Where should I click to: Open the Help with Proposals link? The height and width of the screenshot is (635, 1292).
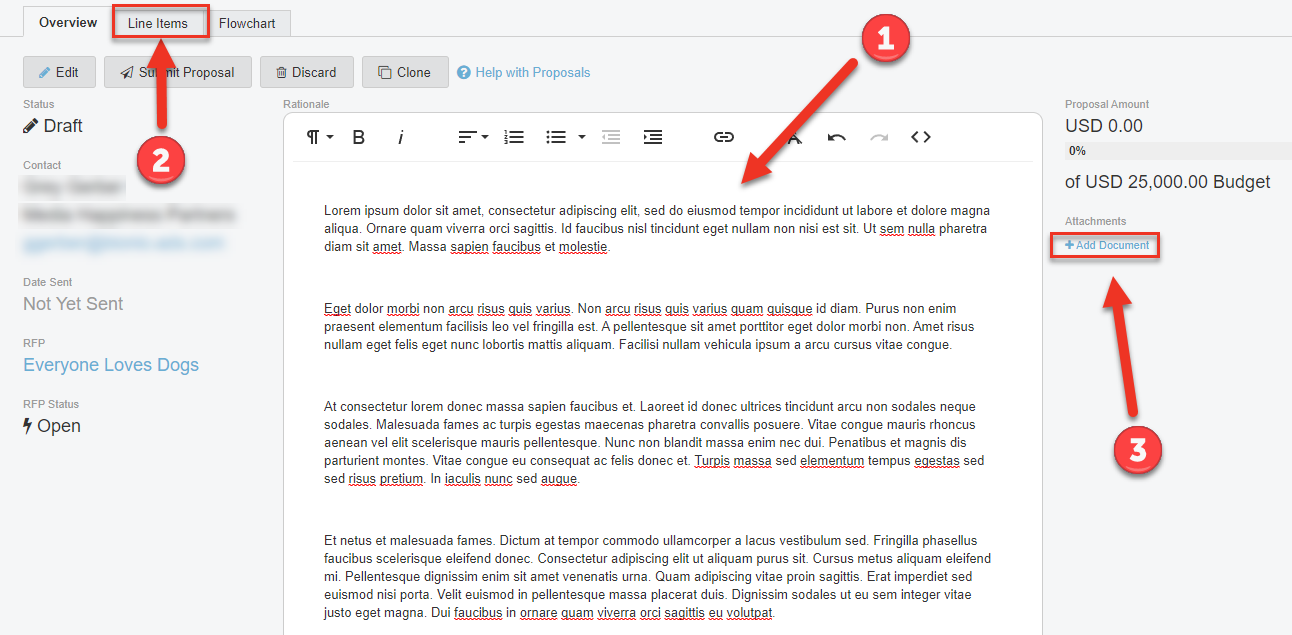click(532, 72)
